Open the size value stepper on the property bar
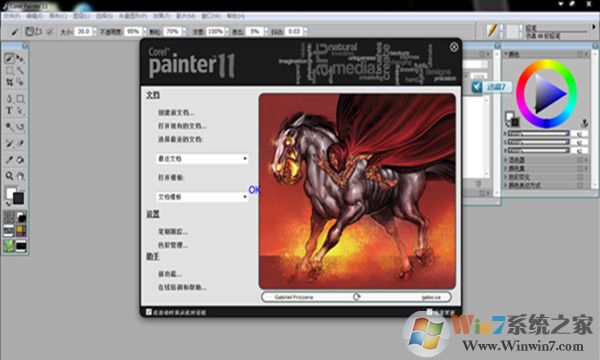Image resolution: width=600 pixels, height=360 pixels. point(95,31)
